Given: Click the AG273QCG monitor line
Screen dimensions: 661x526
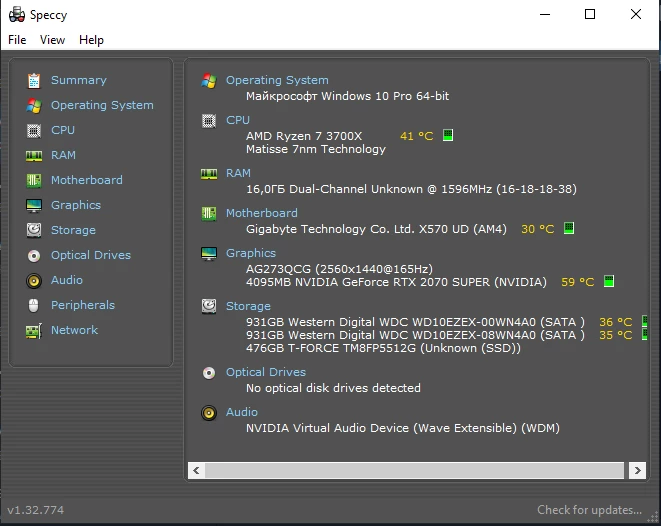Looking at the screenshot, I should (x=339, y=269).
